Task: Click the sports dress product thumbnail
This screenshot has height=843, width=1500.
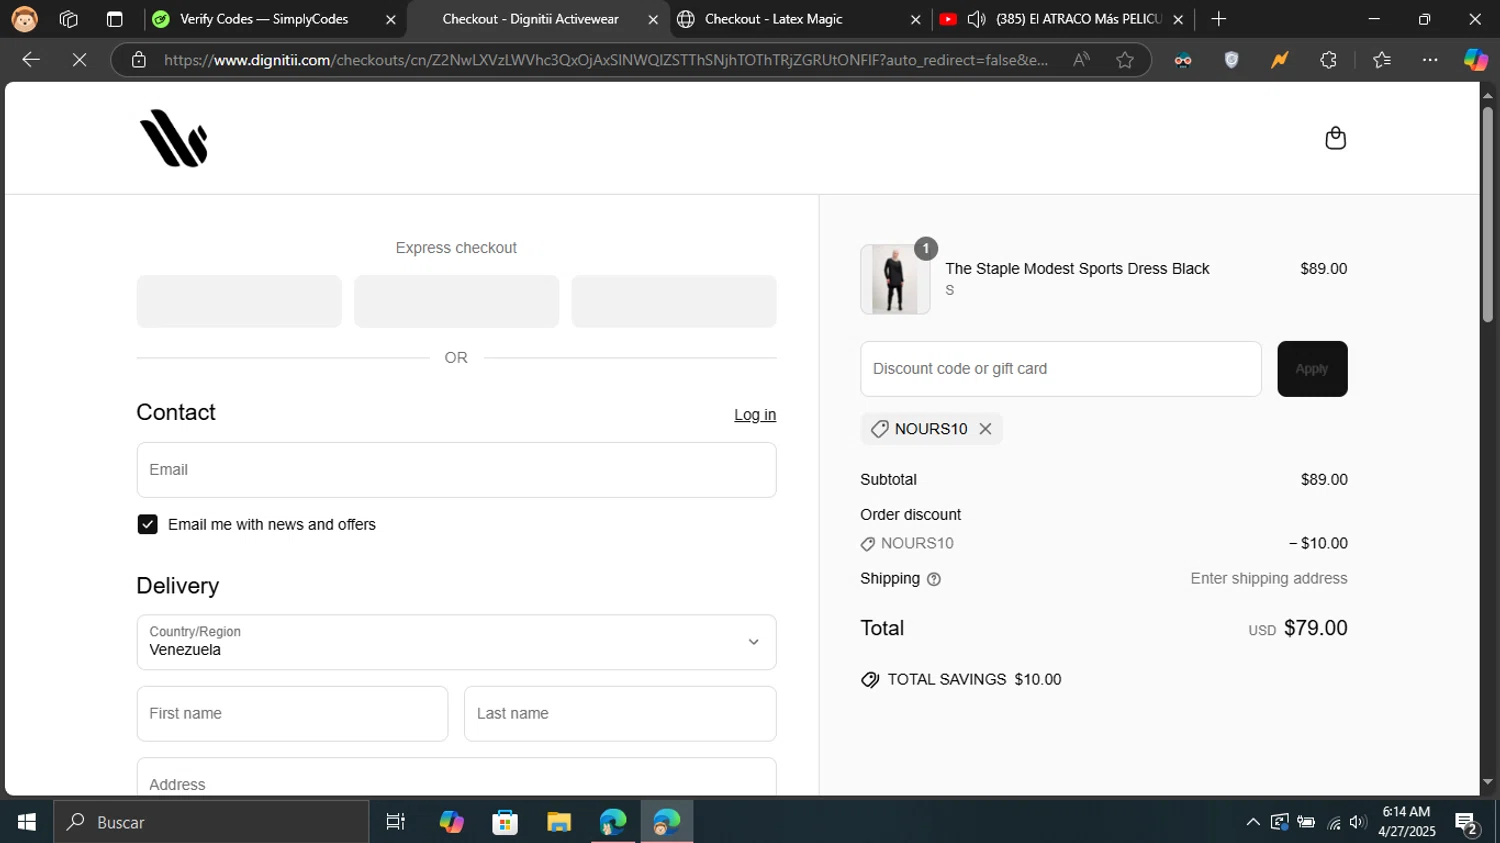Action: click(x=895, y=279)
